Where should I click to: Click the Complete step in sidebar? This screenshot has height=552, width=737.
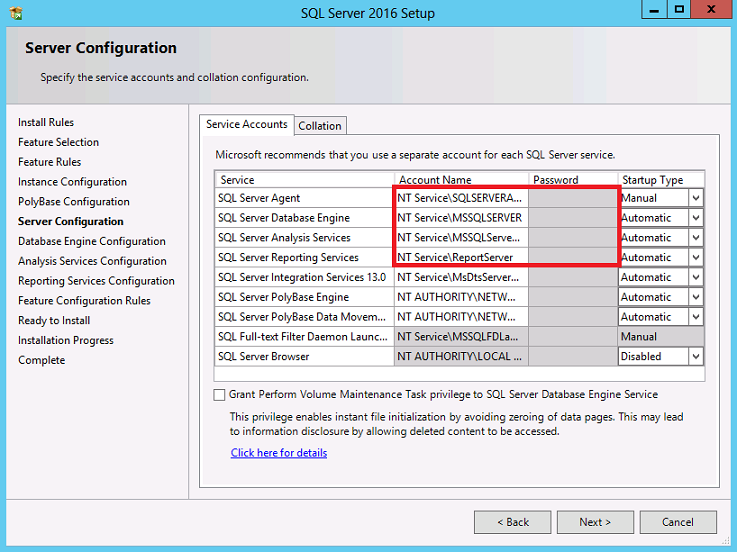(x=42, y=360)
